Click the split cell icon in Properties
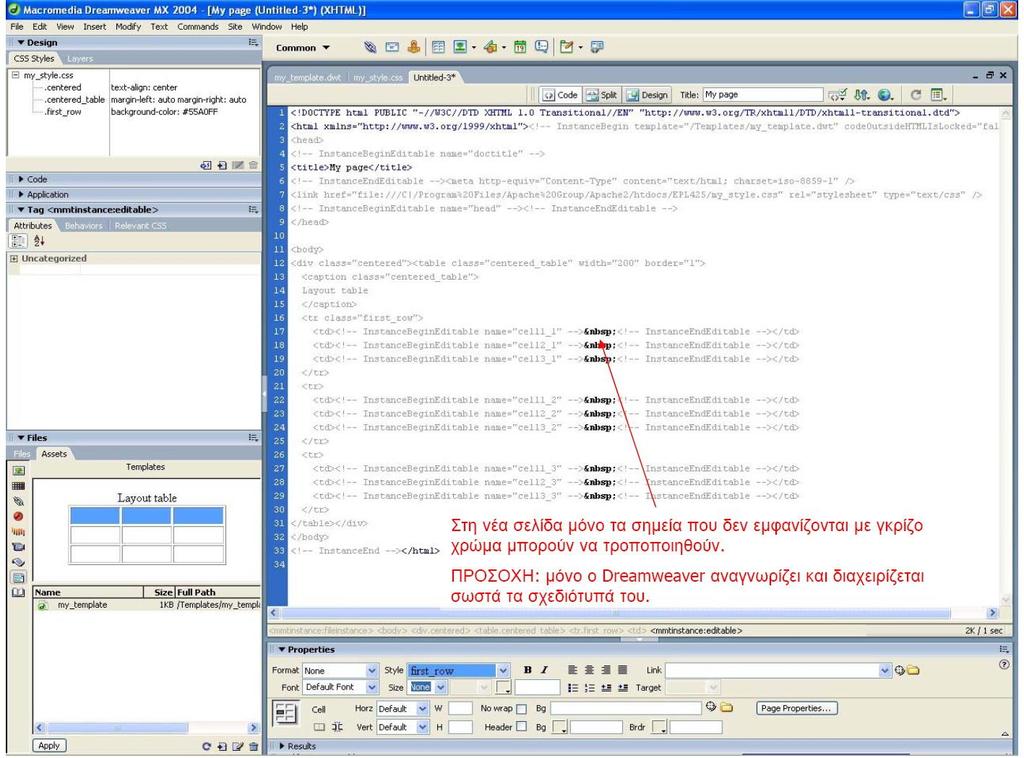Screen dimensions: 1024x758 tap(337, 727)
